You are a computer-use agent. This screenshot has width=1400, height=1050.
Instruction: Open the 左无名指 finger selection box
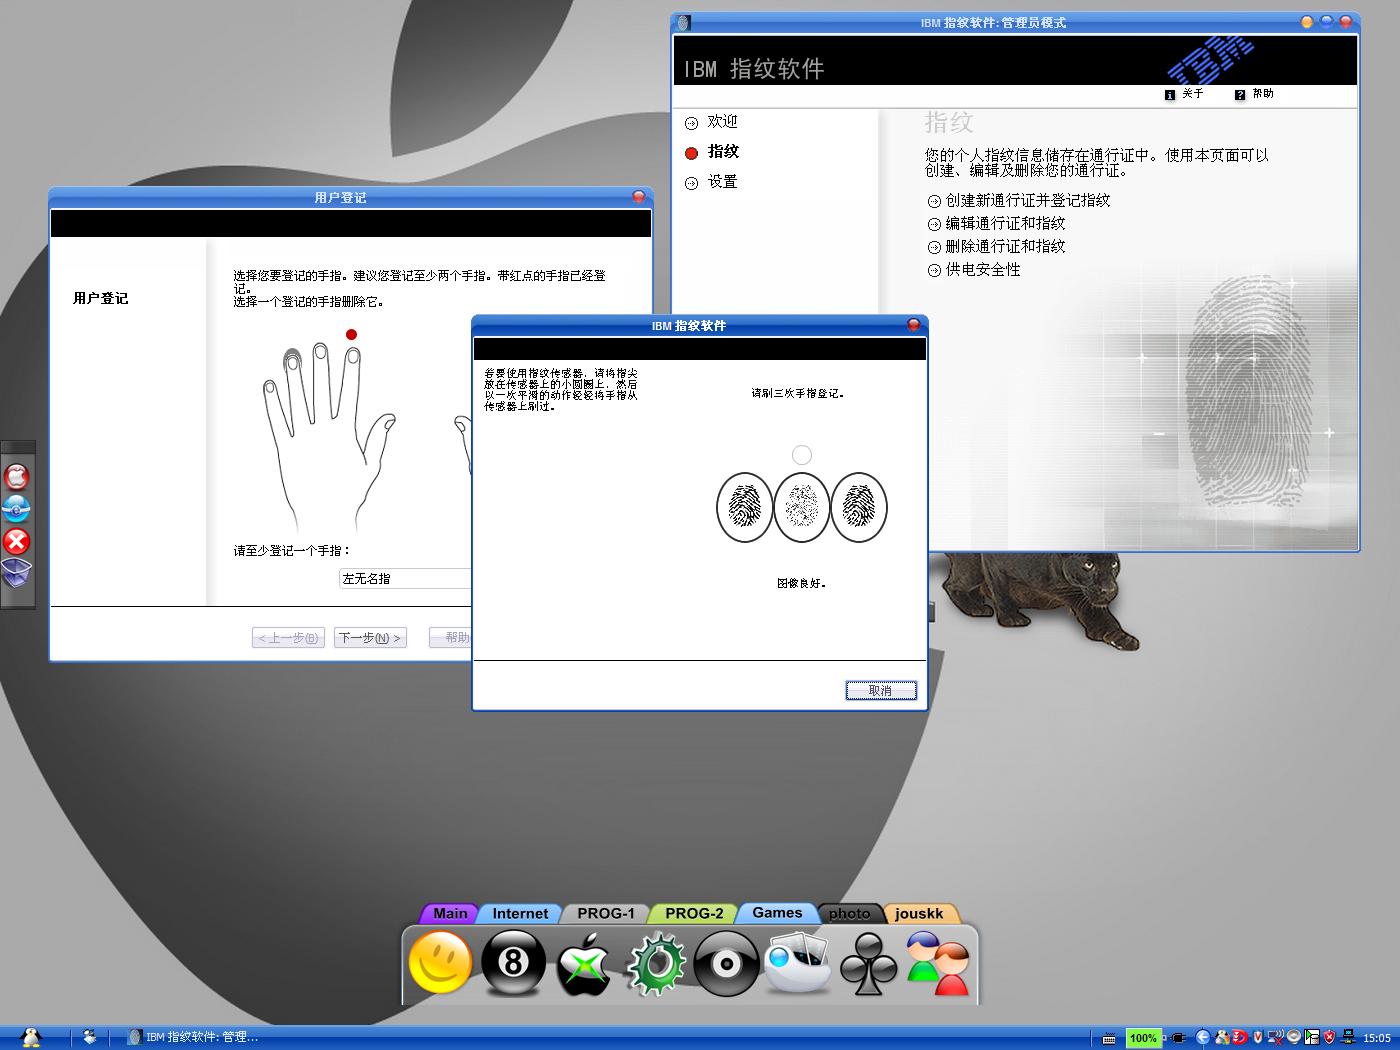(x=406, y=579)
